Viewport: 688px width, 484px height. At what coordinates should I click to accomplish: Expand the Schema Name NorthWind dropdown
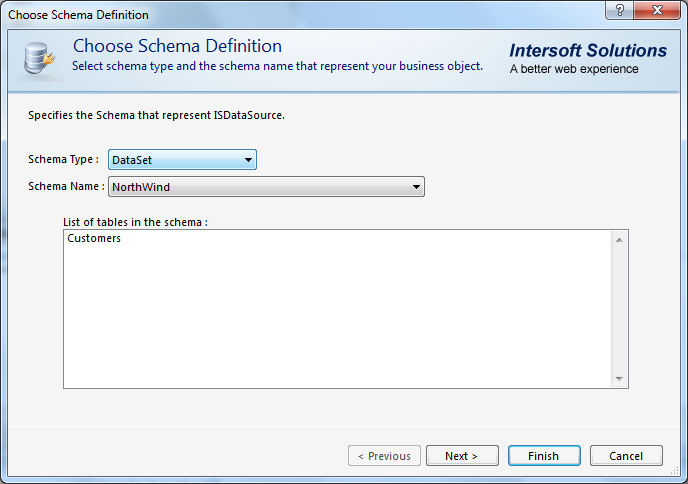coord(266,187)
